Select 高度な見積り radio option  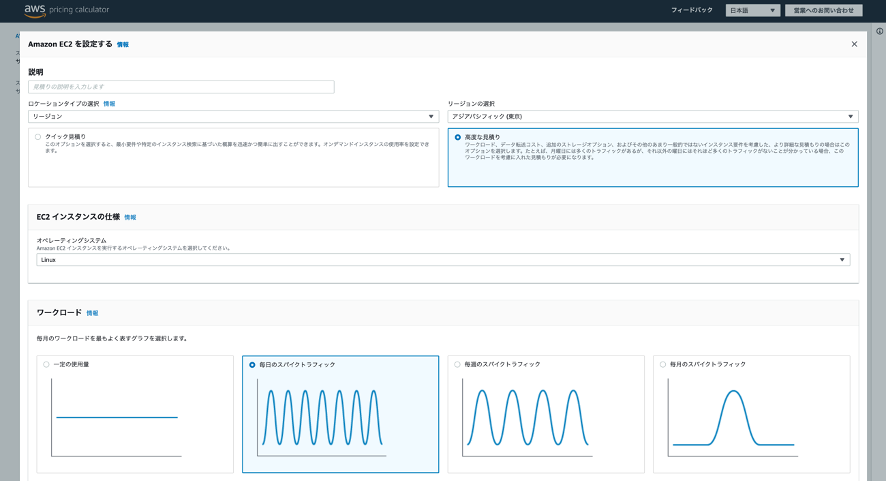(458, 136)
